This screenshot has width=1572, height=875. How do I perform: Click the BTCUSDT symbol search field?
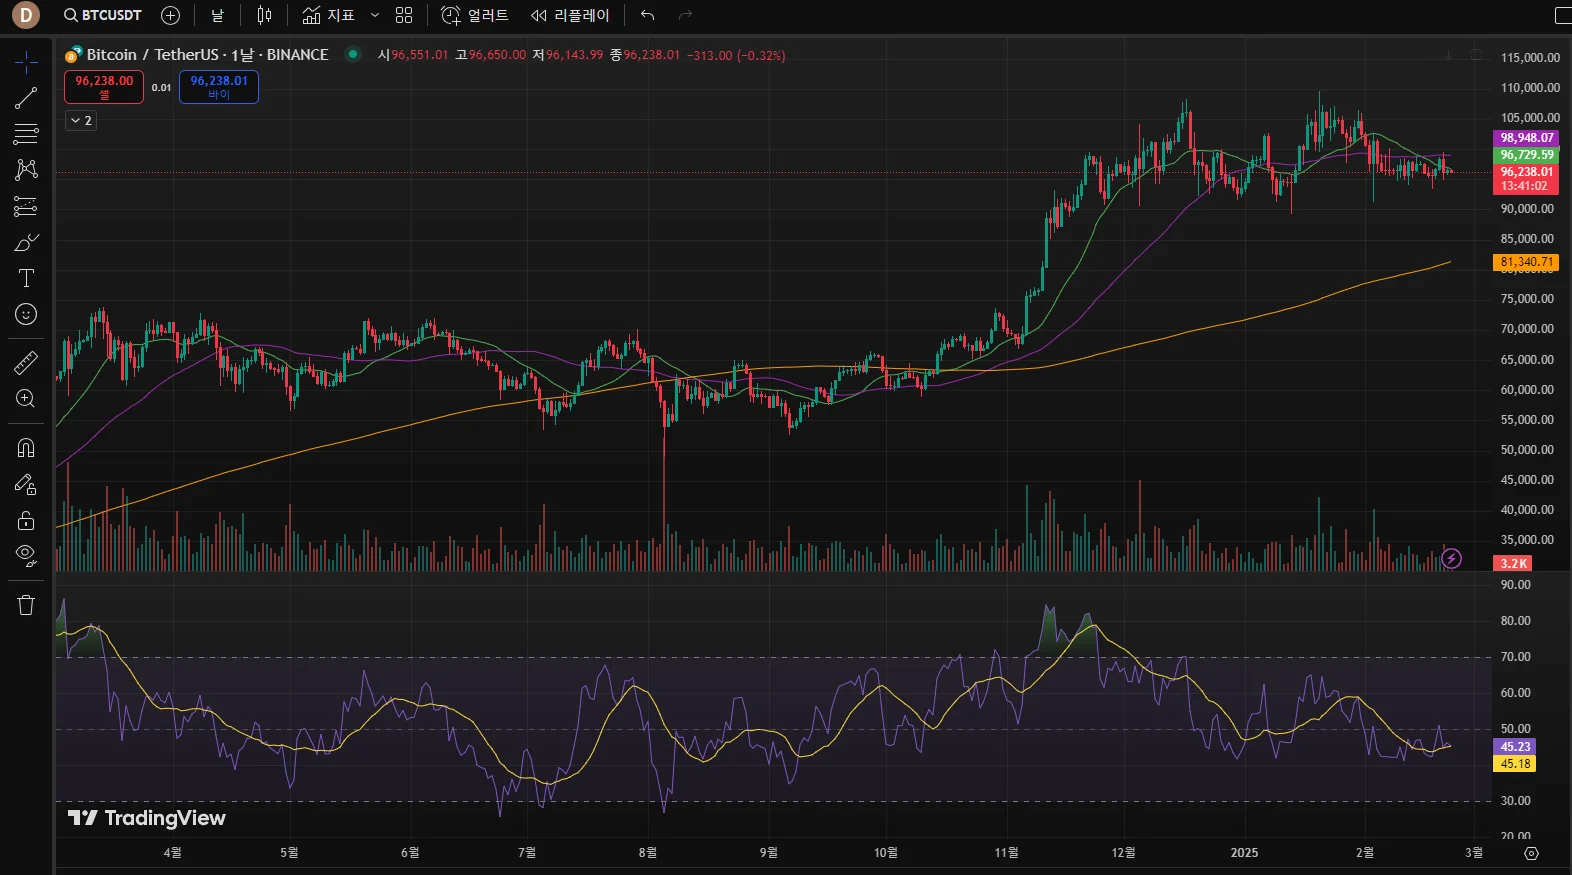[x=103, y=15]
